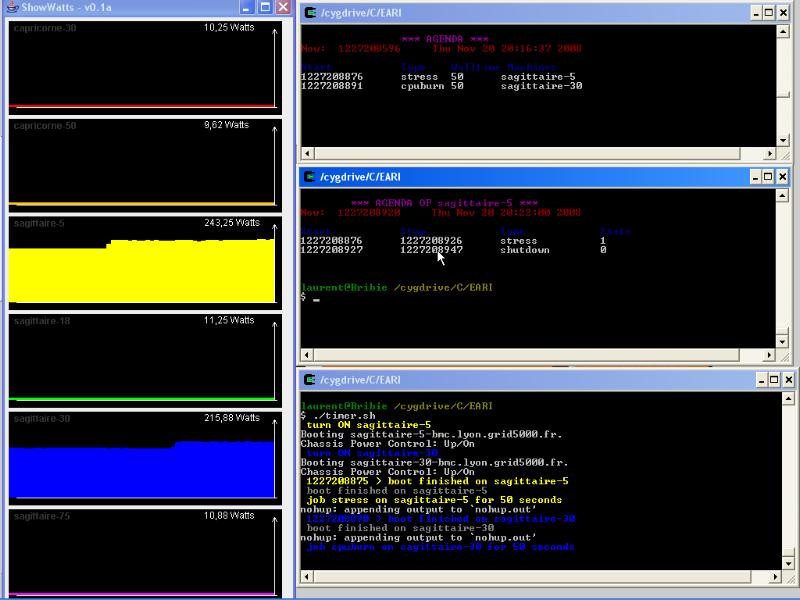Click 'job stress on sagittaire-5 for 50 seconds' line
Viewport: 800px width, 600px height.
(x=434, y=500)
